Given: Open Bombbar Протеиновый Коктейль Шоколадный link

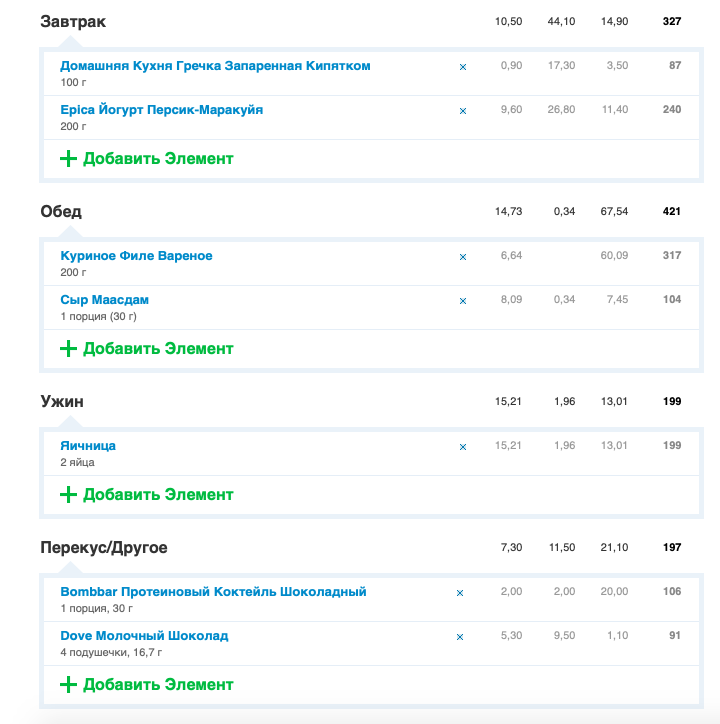Looking at the screenshot, I should tap(213, 591).
